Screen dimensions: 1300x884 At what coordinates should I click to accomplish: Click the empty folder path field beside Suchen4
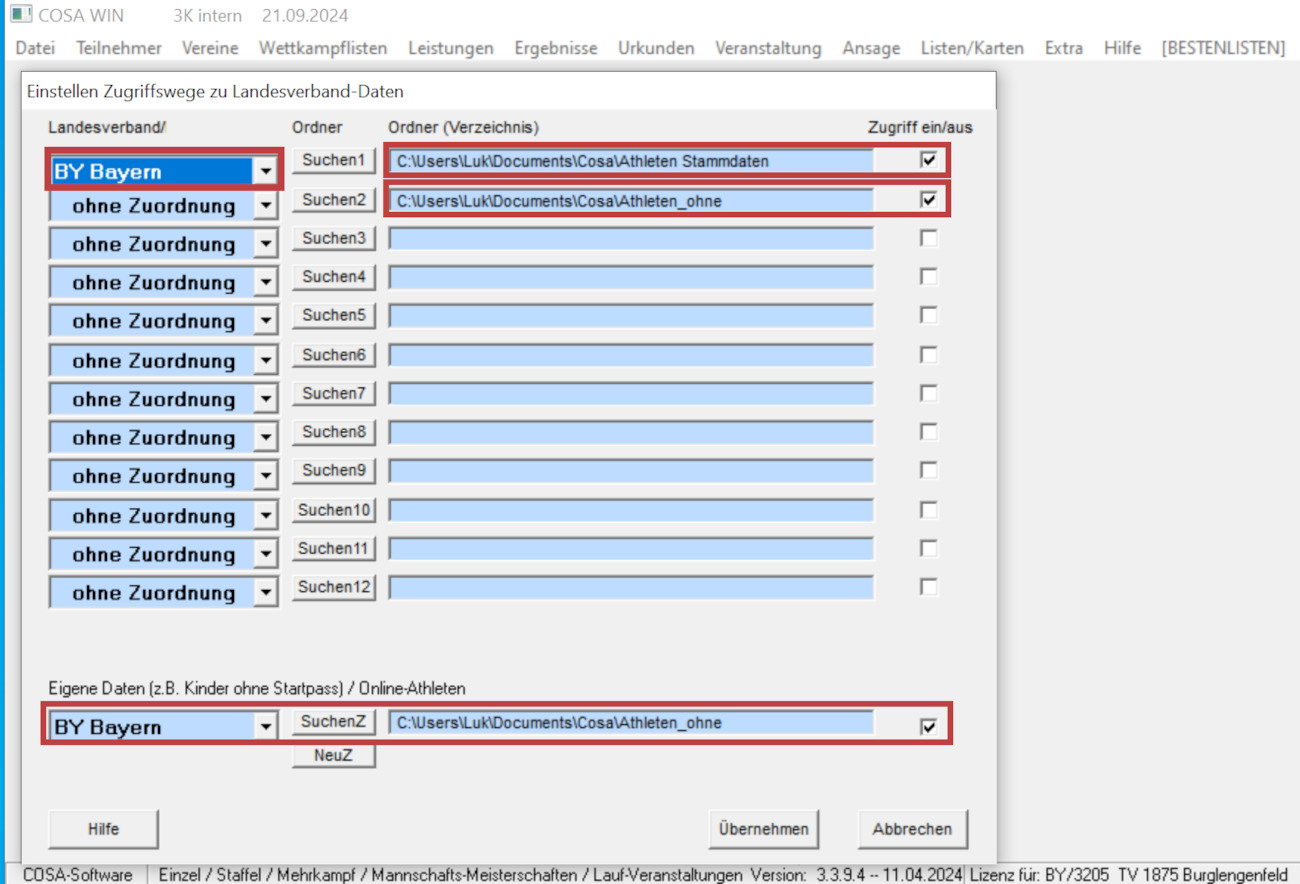631,277
